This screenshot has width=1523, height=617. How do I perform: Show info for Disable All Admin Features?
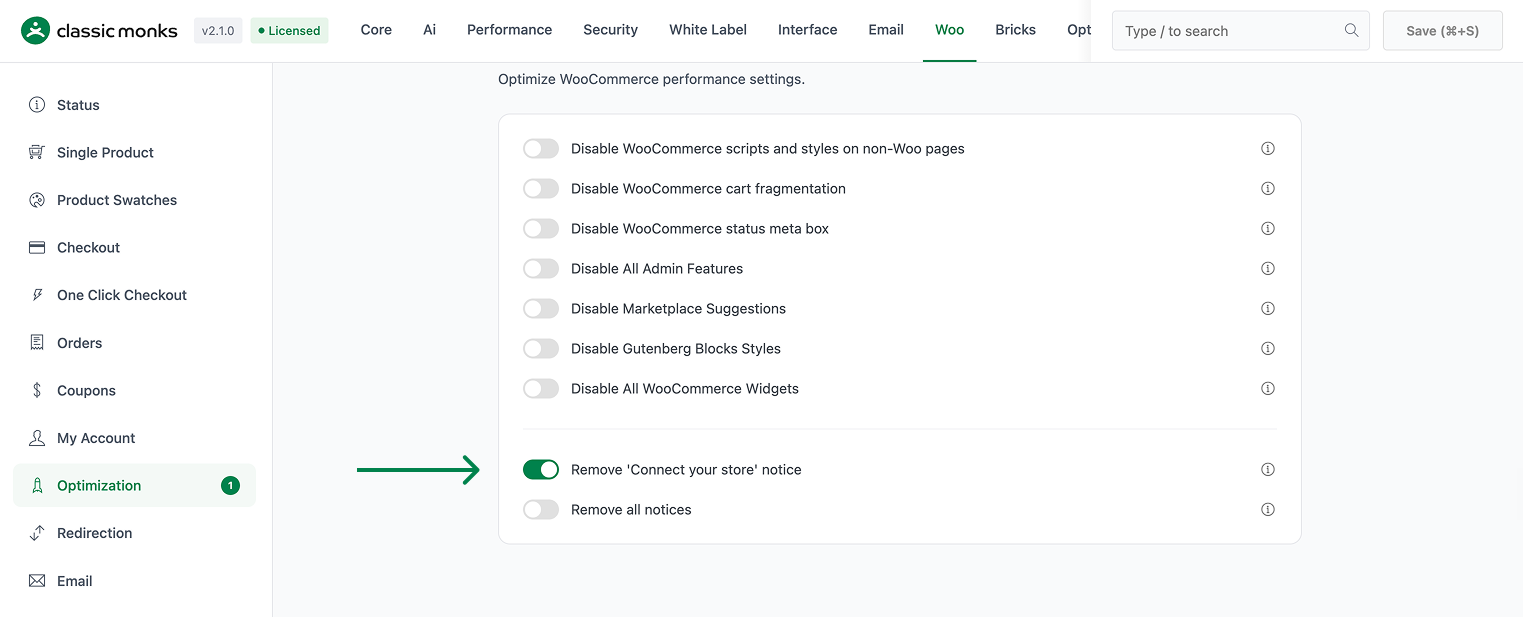1268,268
